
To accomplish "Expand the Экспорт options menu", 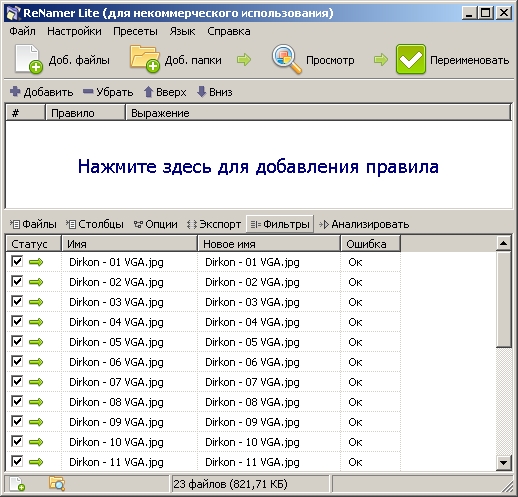I will [x=214, y=224].
